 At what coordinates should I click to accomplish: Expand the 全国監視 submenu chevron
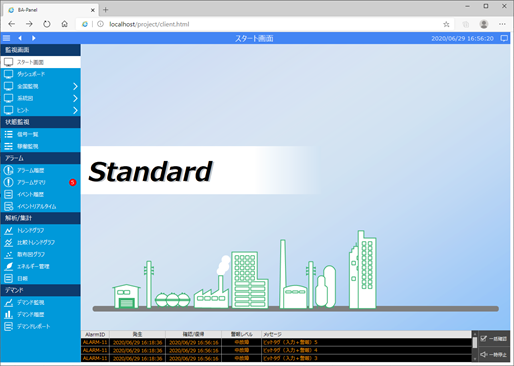pos(75,86)
